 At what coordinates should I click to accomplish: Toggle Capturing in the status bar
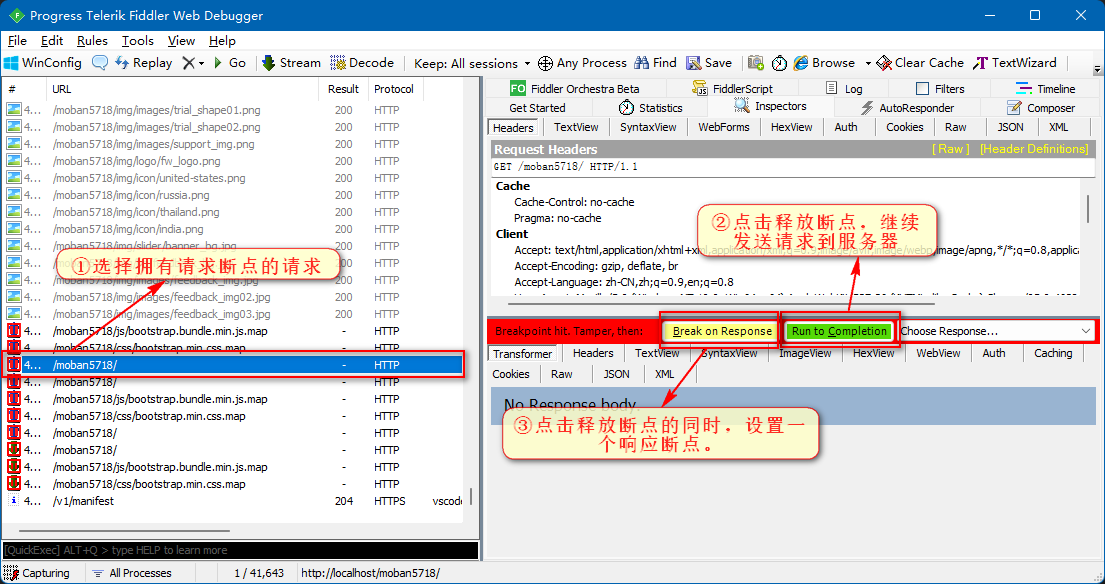(37, 573)
